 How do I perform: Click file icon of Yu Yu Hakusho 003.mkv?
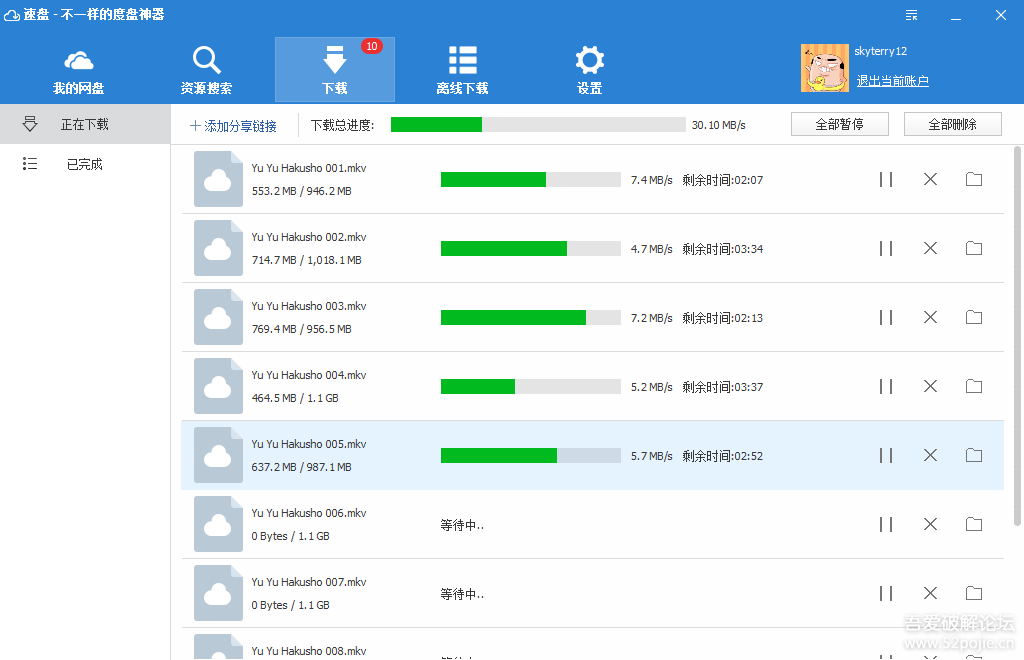[218, 317]
